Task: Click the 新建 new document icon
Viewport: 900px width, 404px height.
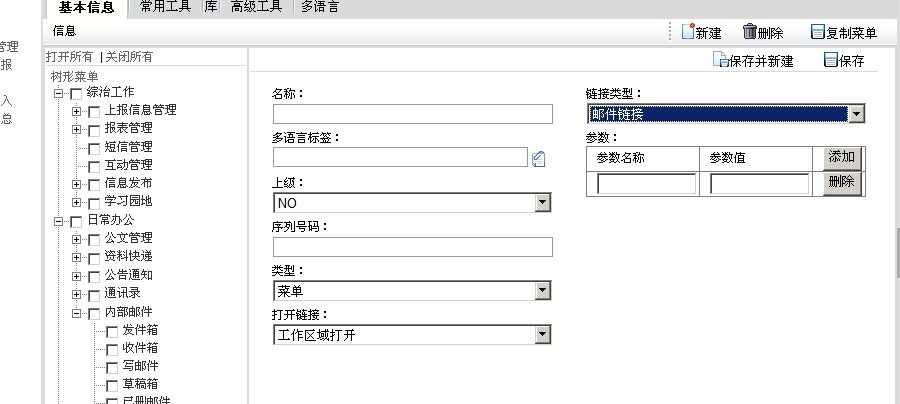Action: [688, 32]
